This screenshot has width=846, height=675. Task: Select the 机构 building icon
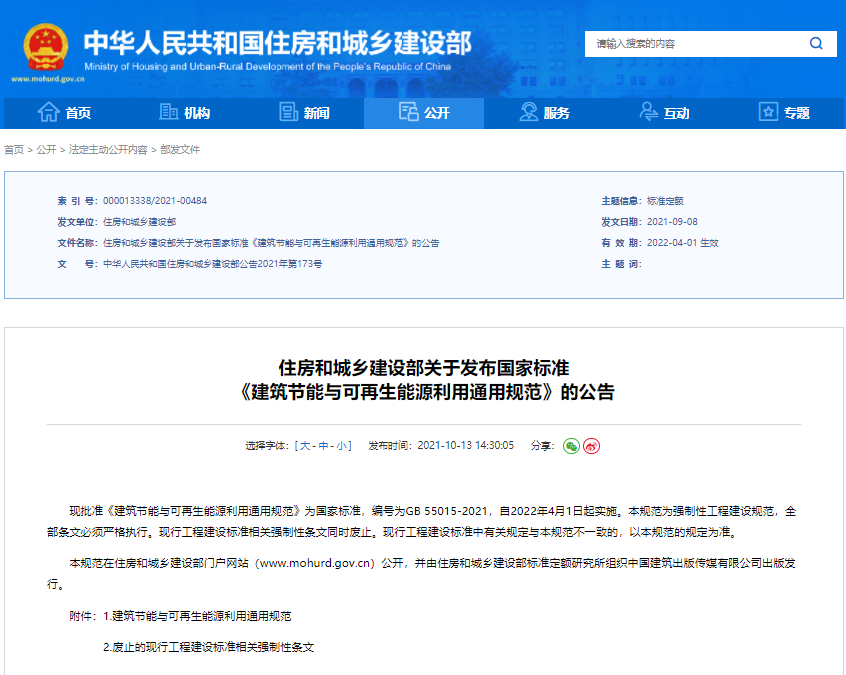click(166, 113)
